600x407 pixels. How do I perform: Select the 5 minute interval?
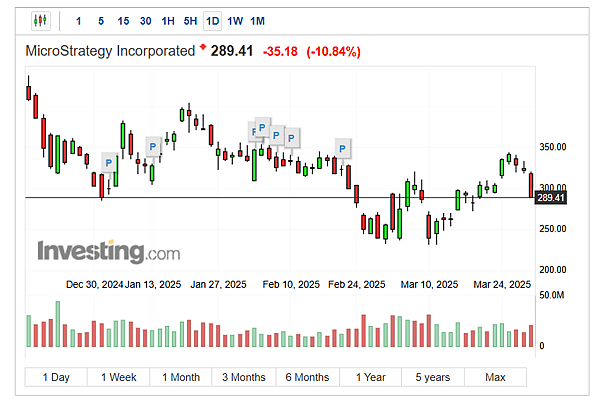pyautogui.click(x=101, y=21)
